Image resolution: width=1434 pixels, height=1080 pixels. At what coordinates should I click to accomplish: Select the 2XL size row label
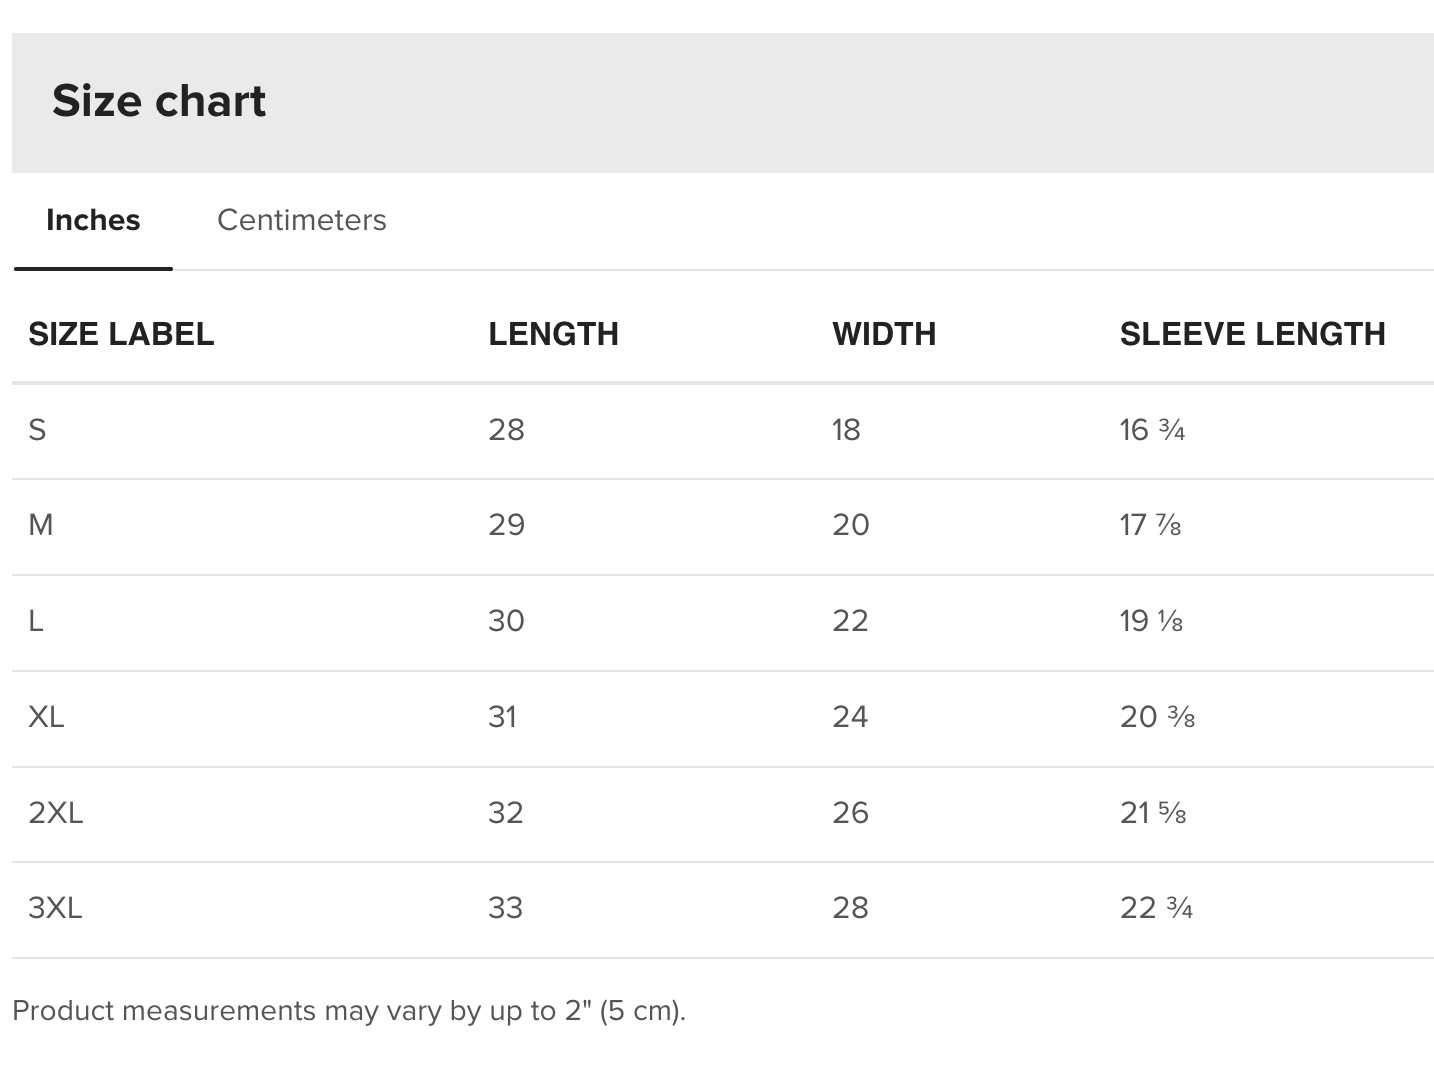coord(56,812)
